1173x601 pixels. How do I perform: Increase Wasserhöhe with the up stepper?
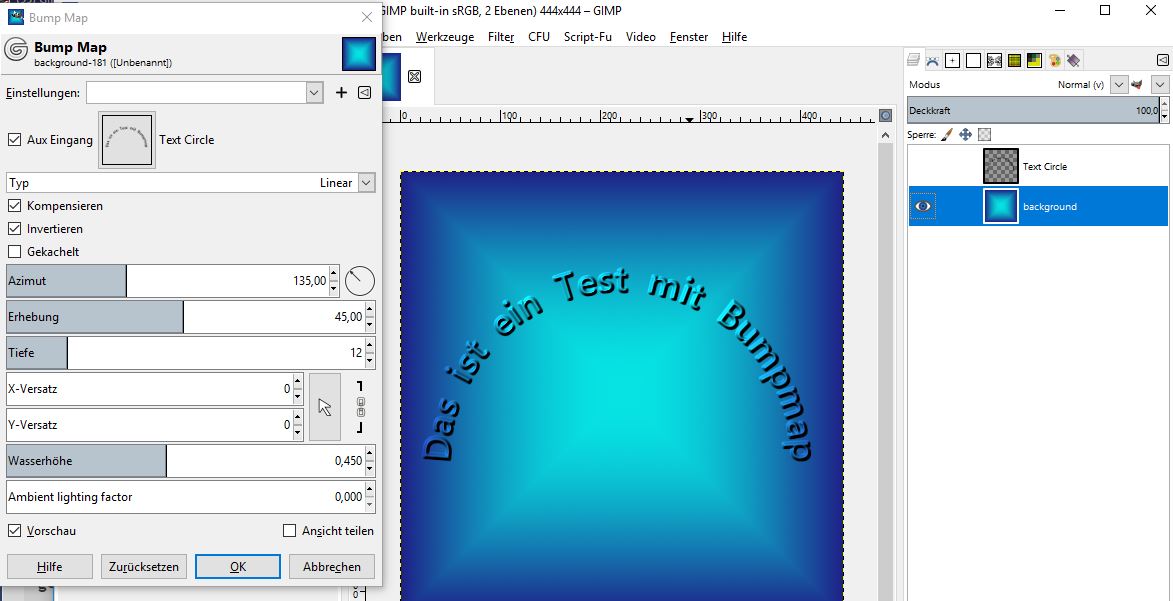(x=370, y=454)
